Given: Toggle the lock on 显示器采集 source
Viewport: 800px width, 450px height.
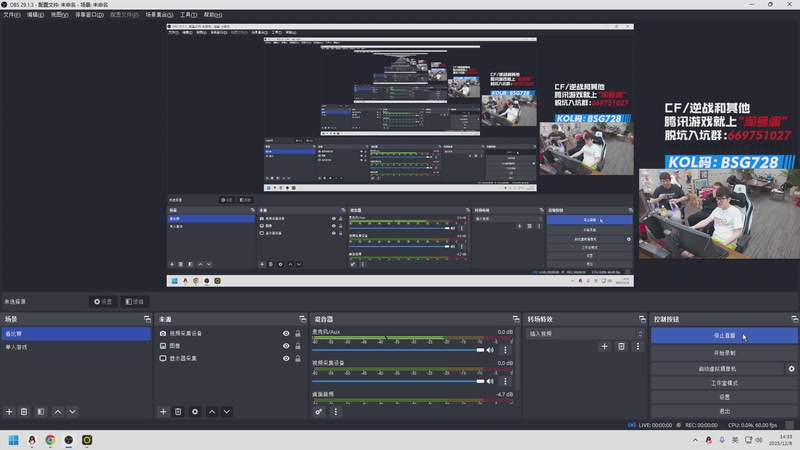Looking at the screenshot, I should [x=298, y=358].
